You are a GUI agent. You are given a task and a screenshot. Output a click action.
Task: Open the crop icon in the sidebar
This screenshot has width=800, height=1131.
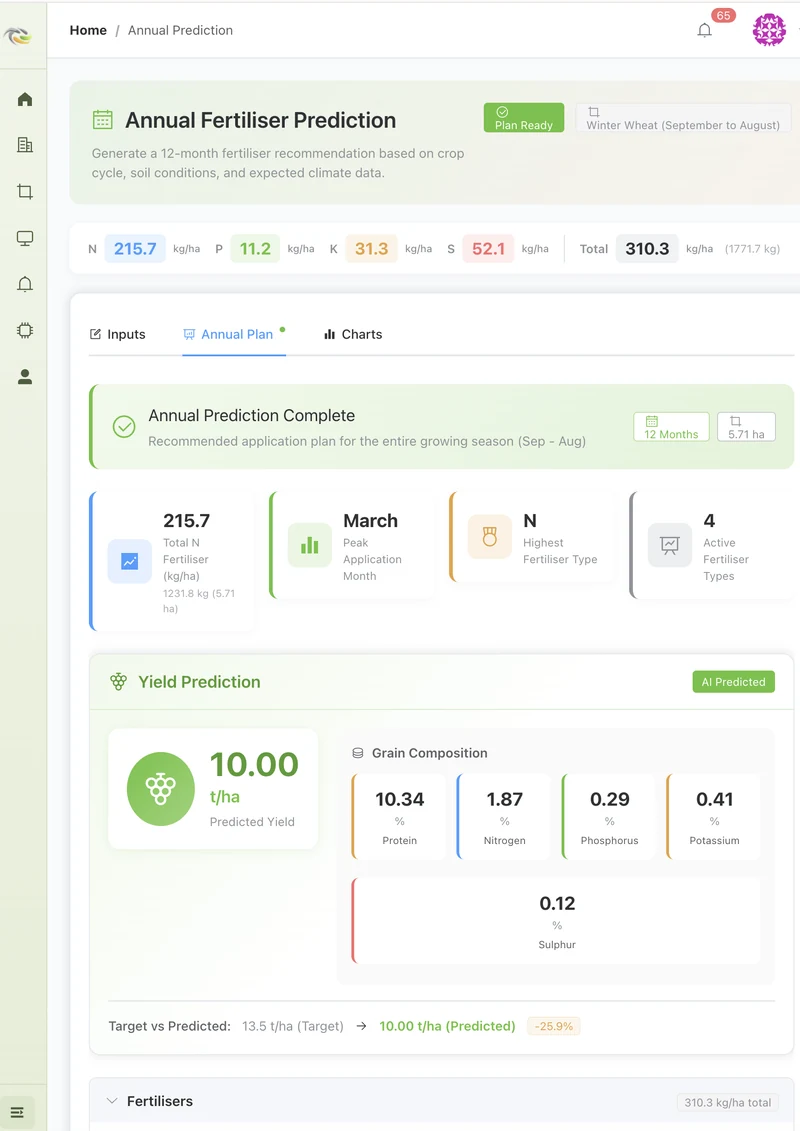(x=25, y=191)
